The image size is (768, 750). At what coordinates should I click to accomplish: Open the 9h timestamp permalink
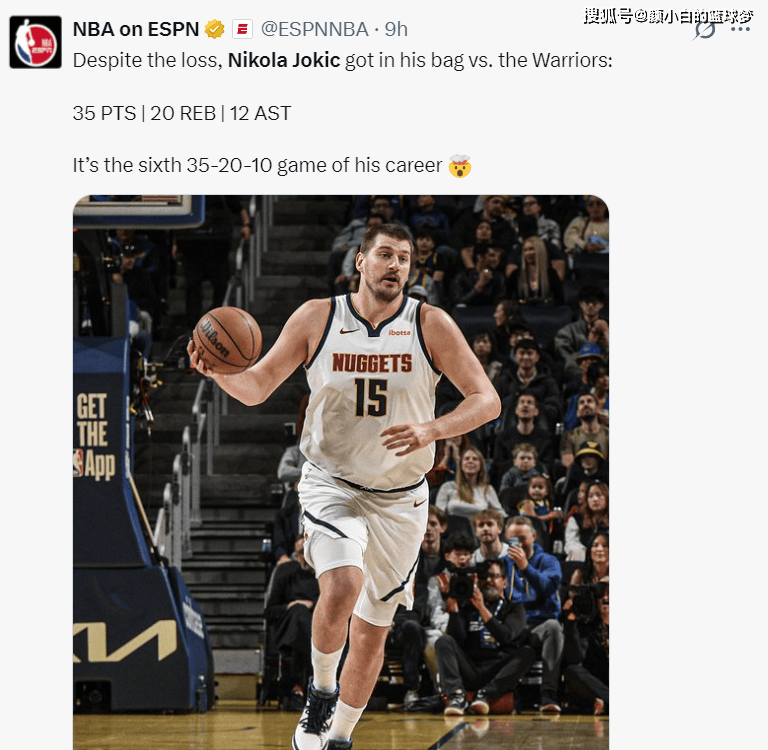(x=396, y=29)
